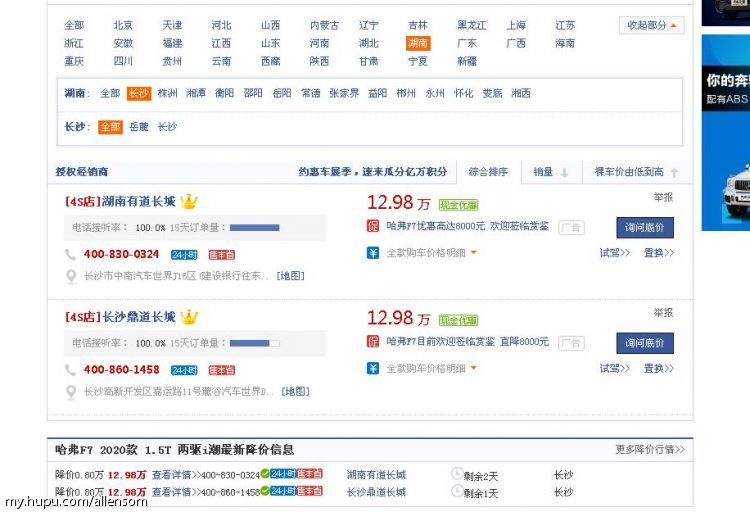
Task: Select 综合排序 sorting tab
Action: (x=488, y=172)
